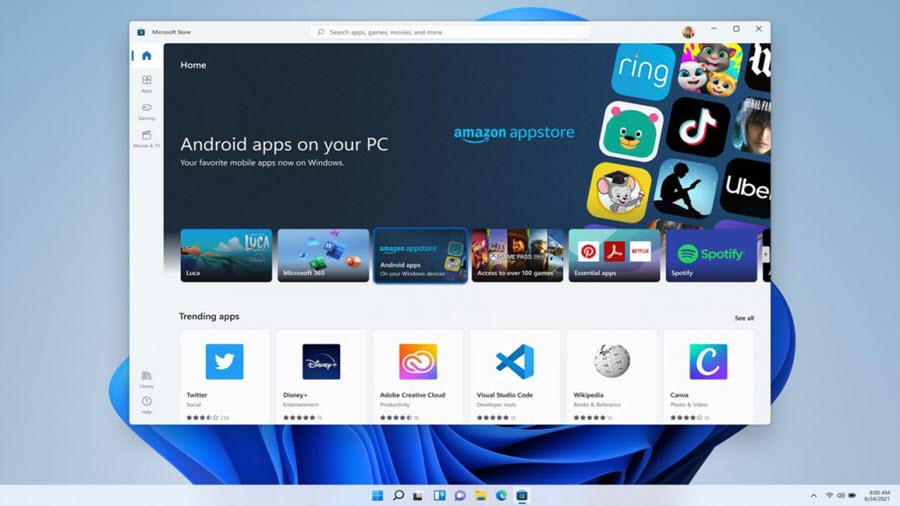900x506 pixels.
Task: Open the Library in the sidebar
Action: click(x=146, y=379)
